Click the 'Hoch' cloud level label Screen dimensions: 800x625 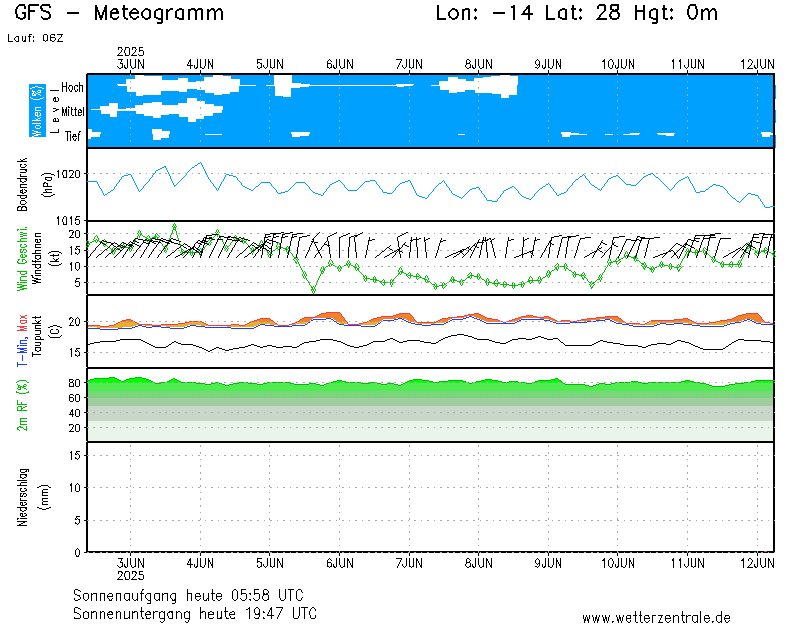[72, 88]
